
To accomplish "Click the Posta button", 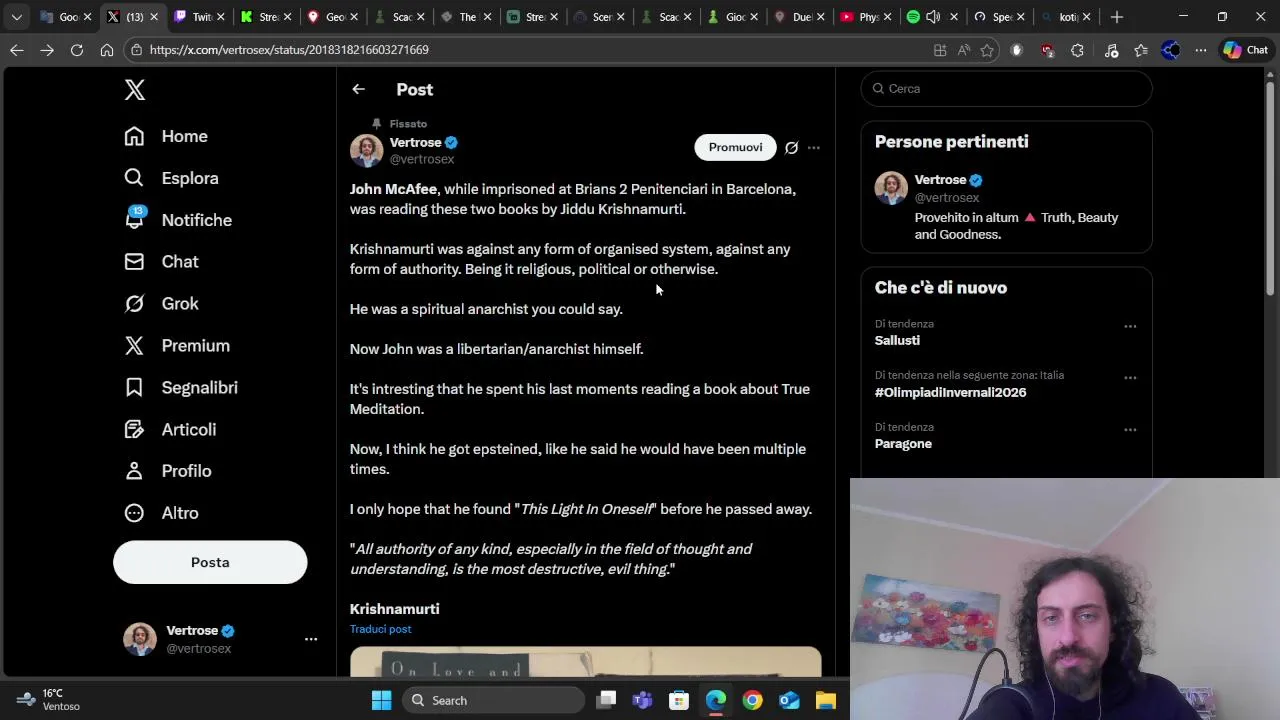I will point(210,562).
